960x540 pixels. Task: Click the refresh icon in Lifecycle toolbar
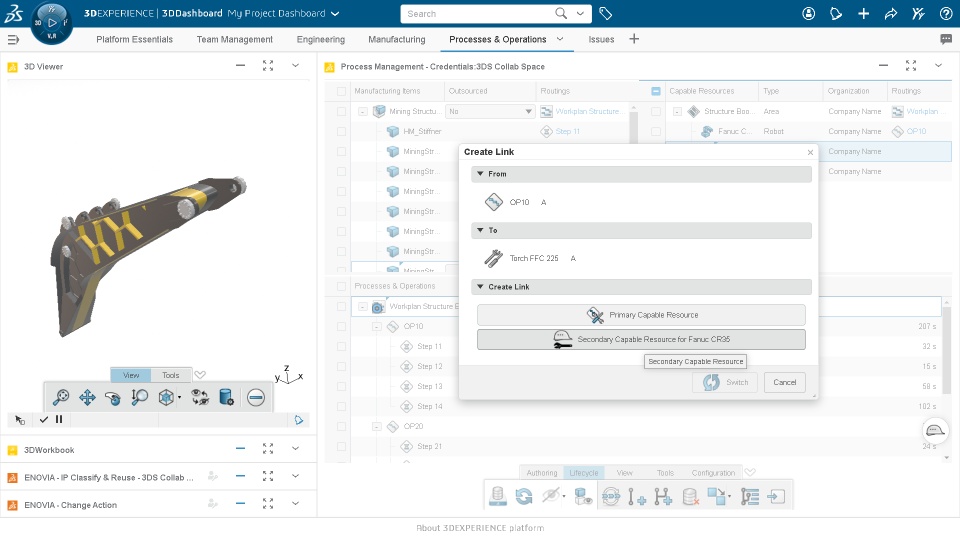pos(524,497)
